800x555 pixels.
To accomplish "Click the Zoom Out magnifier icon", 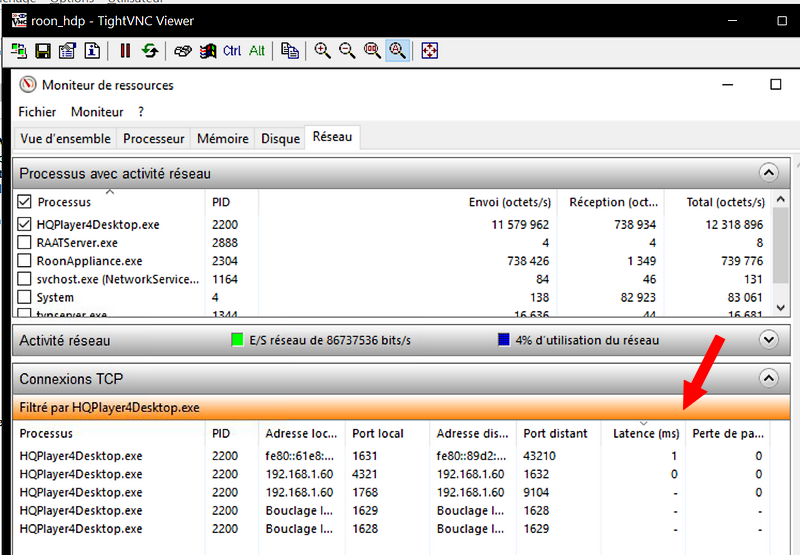I will [x=347, y=51].
